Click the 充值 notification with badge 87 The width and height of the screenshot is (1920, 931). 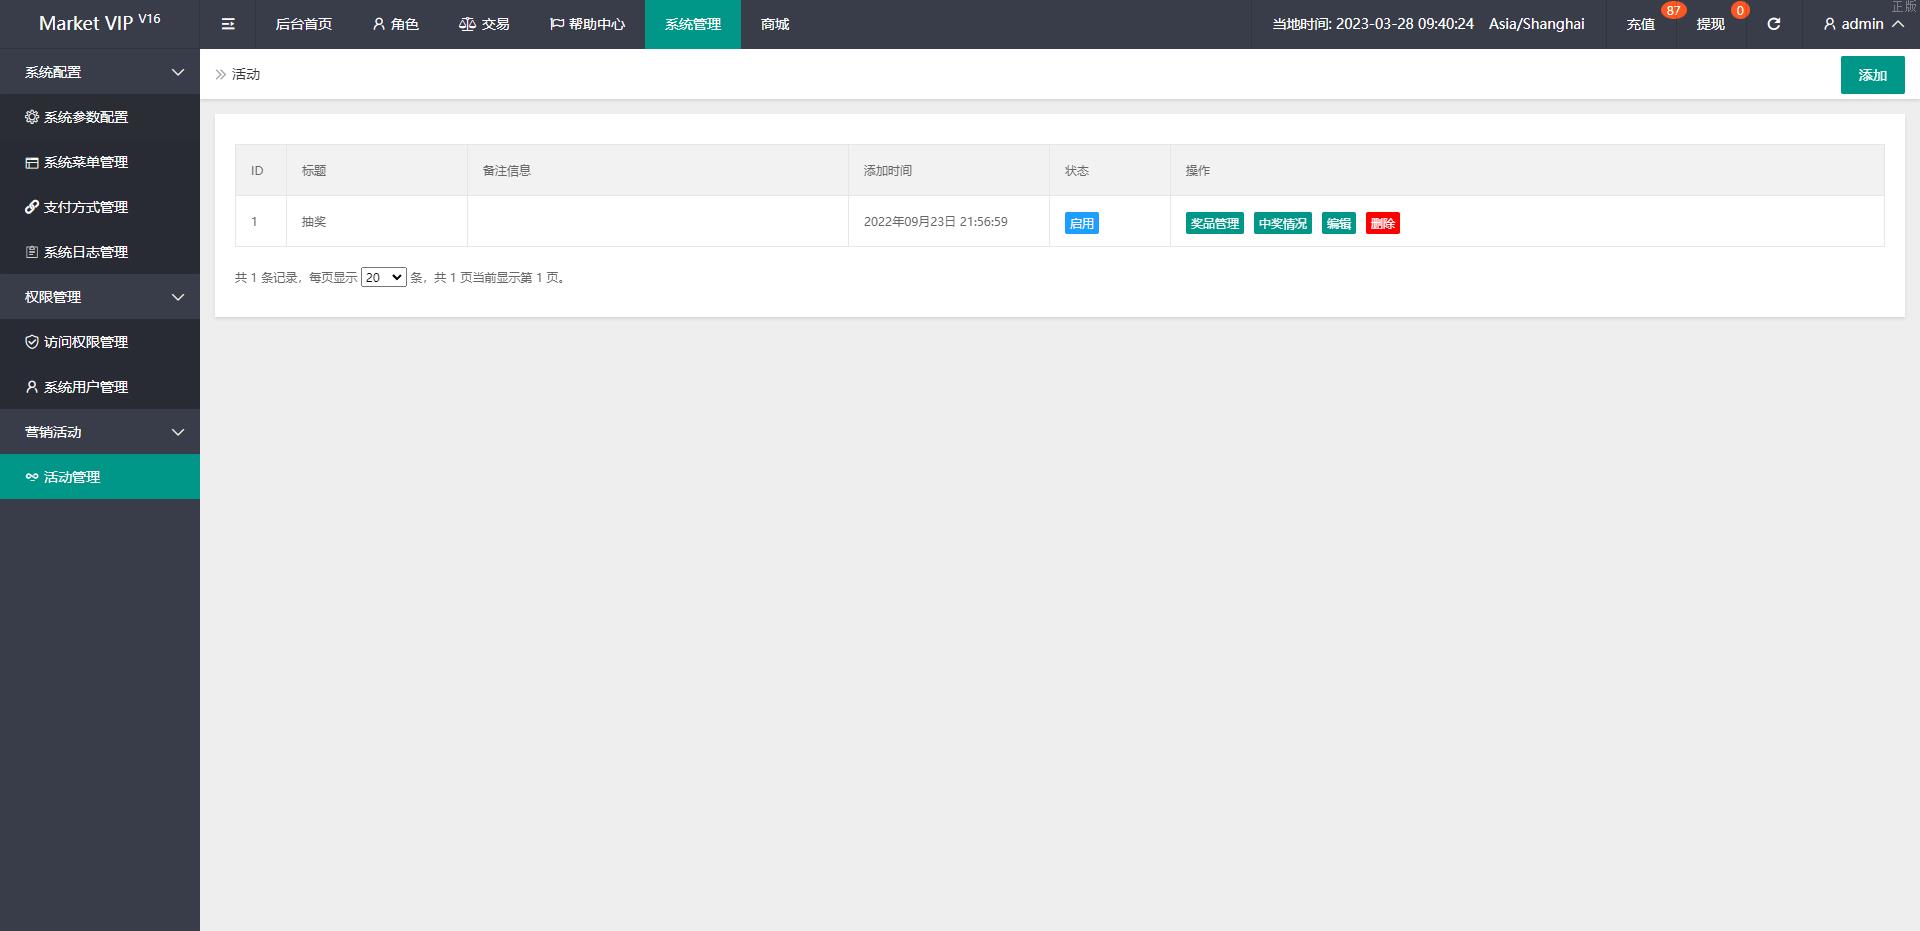tap(1641, 24)
